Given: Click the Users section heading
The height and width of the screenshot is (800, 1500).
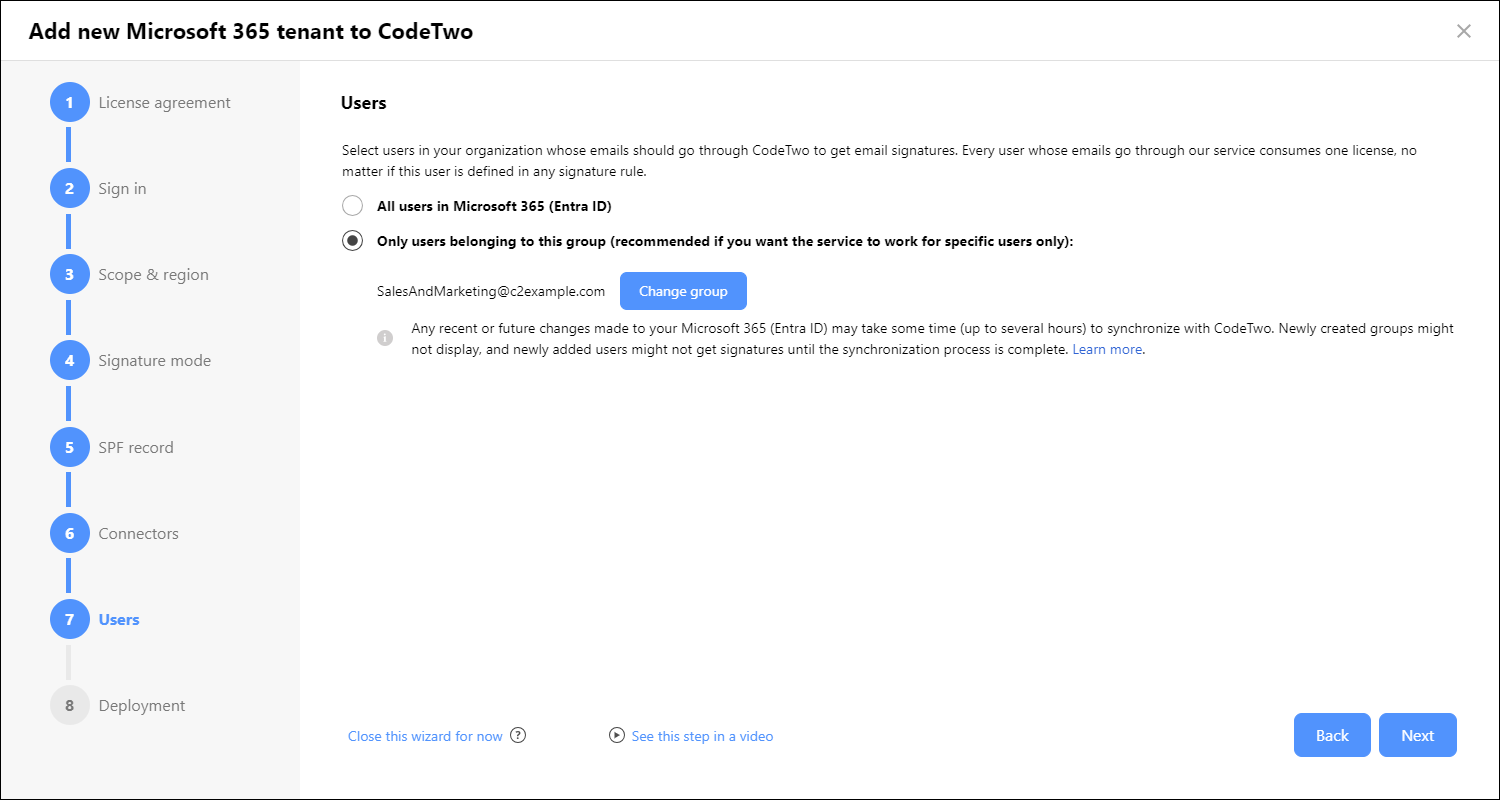Looking at the screenshot, I should 363,103.
